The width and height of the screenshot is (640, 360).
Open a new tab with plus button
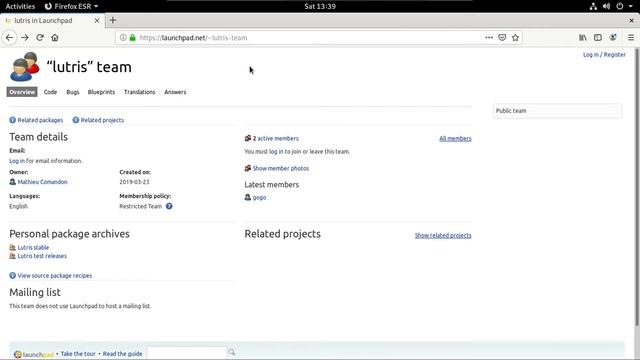[x=113, y=20]
